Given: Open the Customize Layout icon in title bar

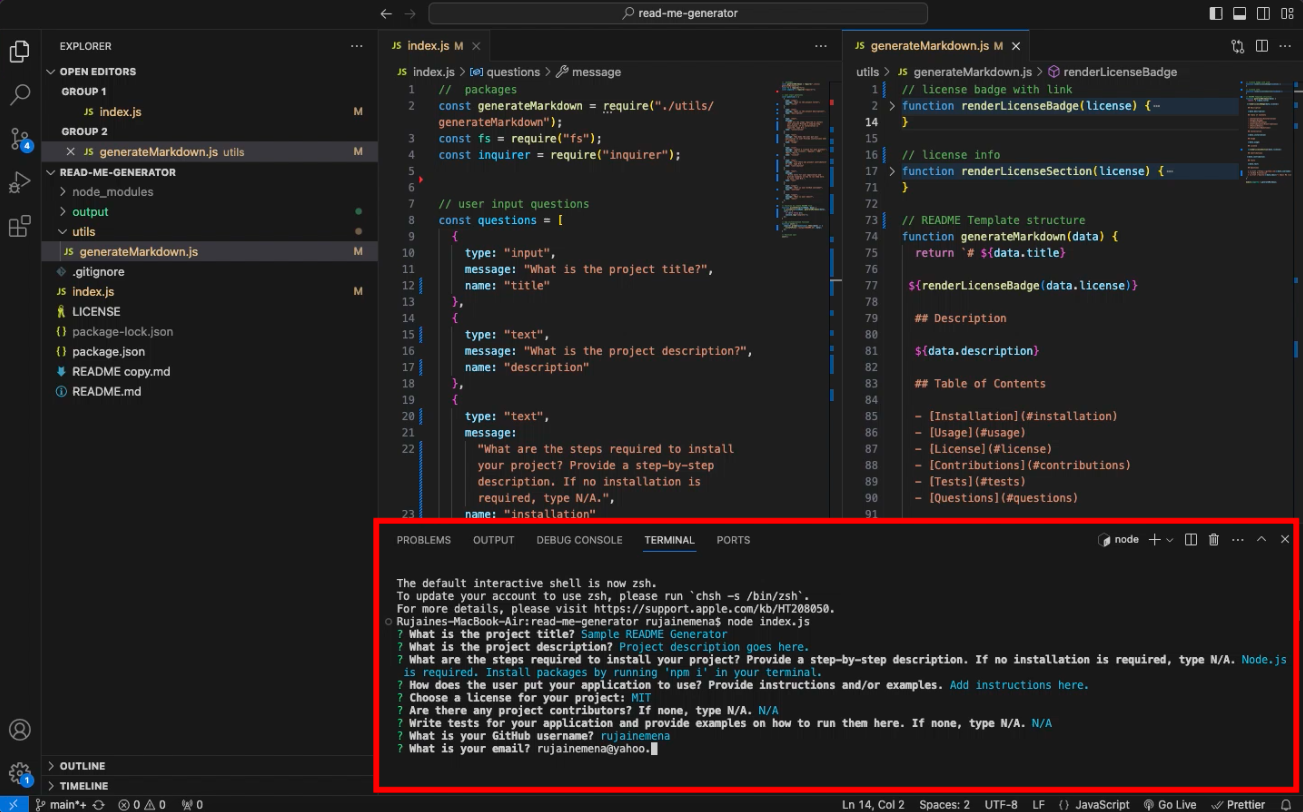Looking at the screenshot, I should click(x=1286, y=14).
